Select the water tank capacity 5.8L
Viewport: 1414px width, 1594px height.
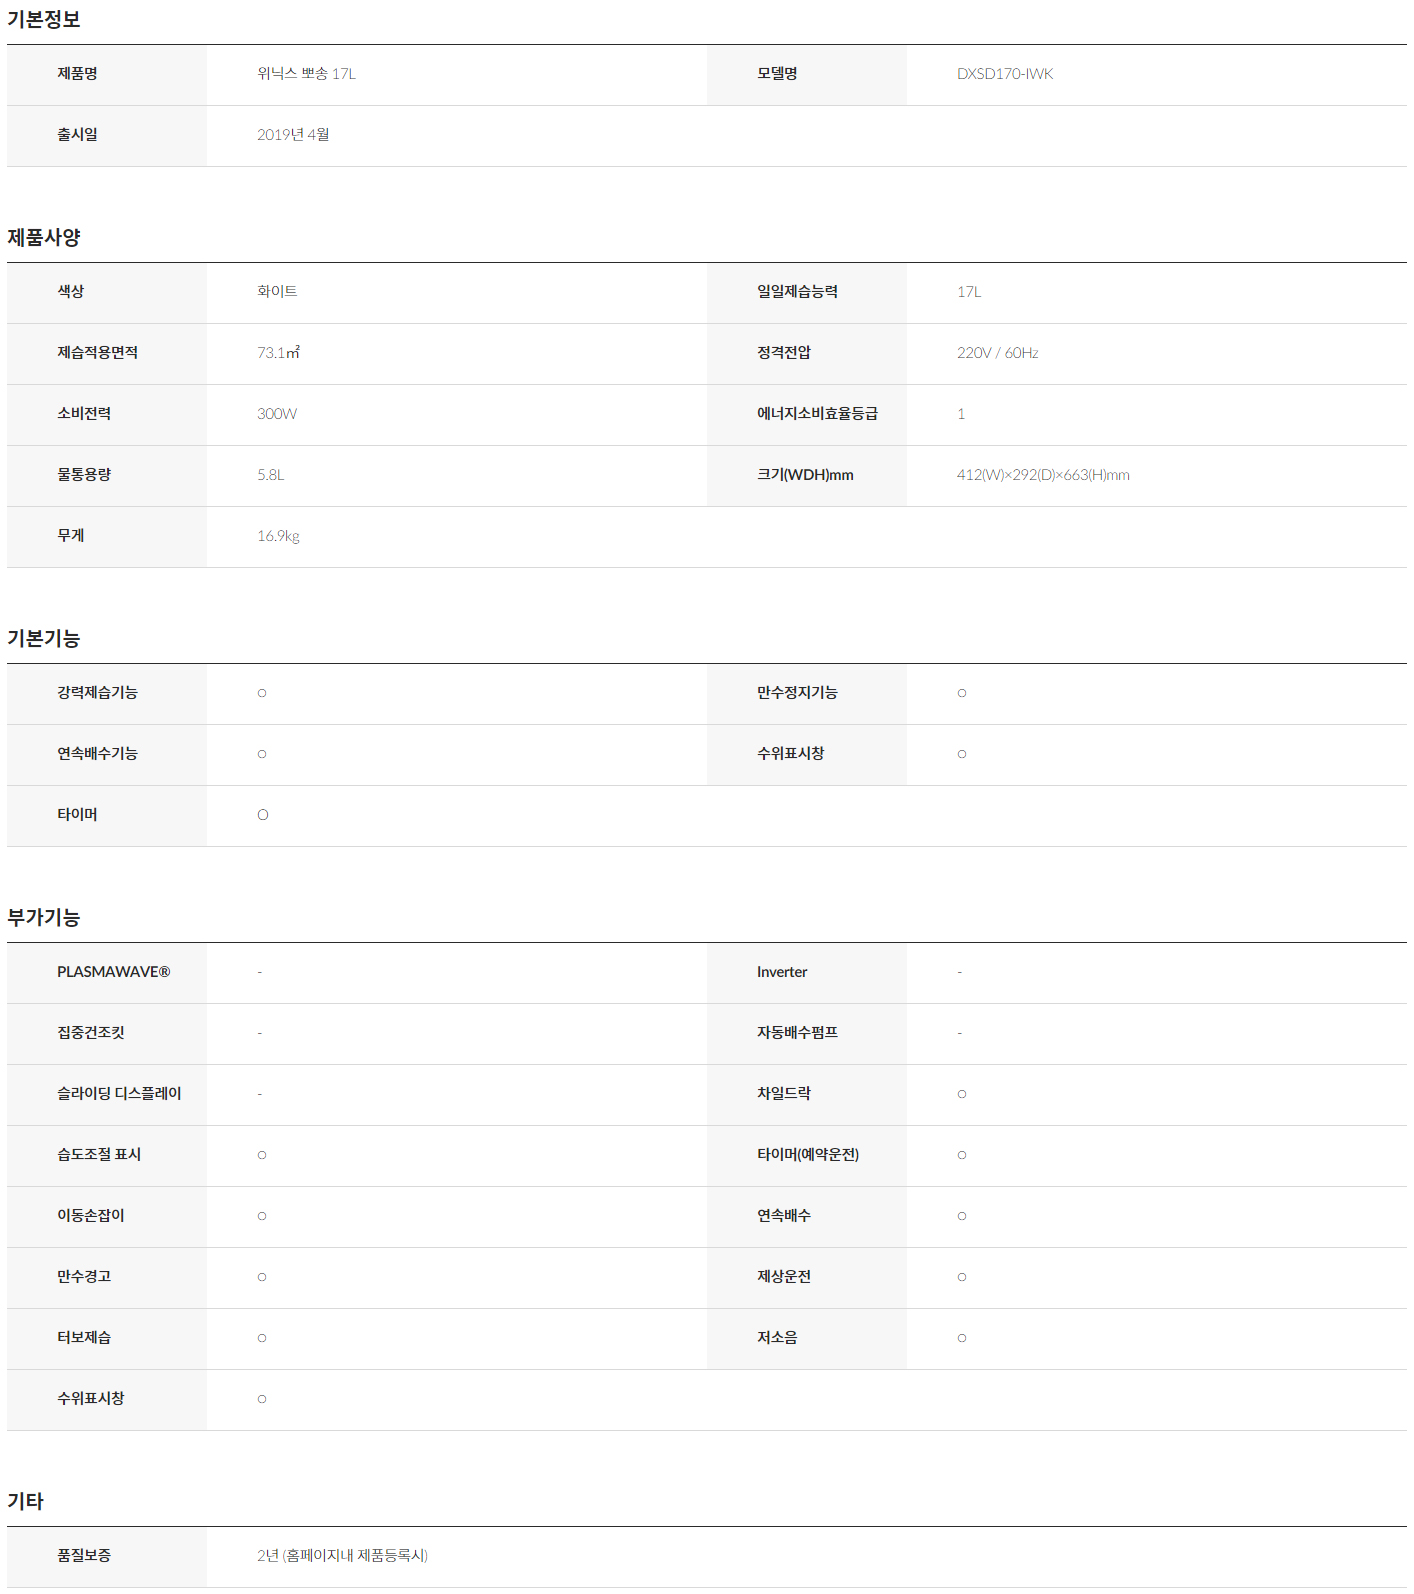pyautogui.click(x=271, y=475)
